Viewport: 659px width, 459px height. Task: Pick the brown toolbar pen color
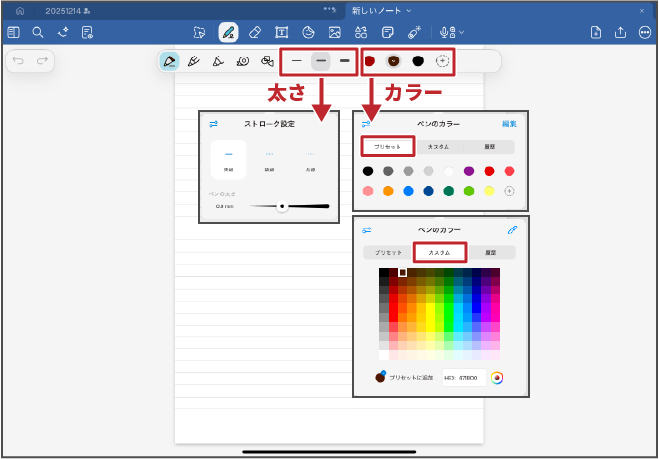(x=393, y=61)
